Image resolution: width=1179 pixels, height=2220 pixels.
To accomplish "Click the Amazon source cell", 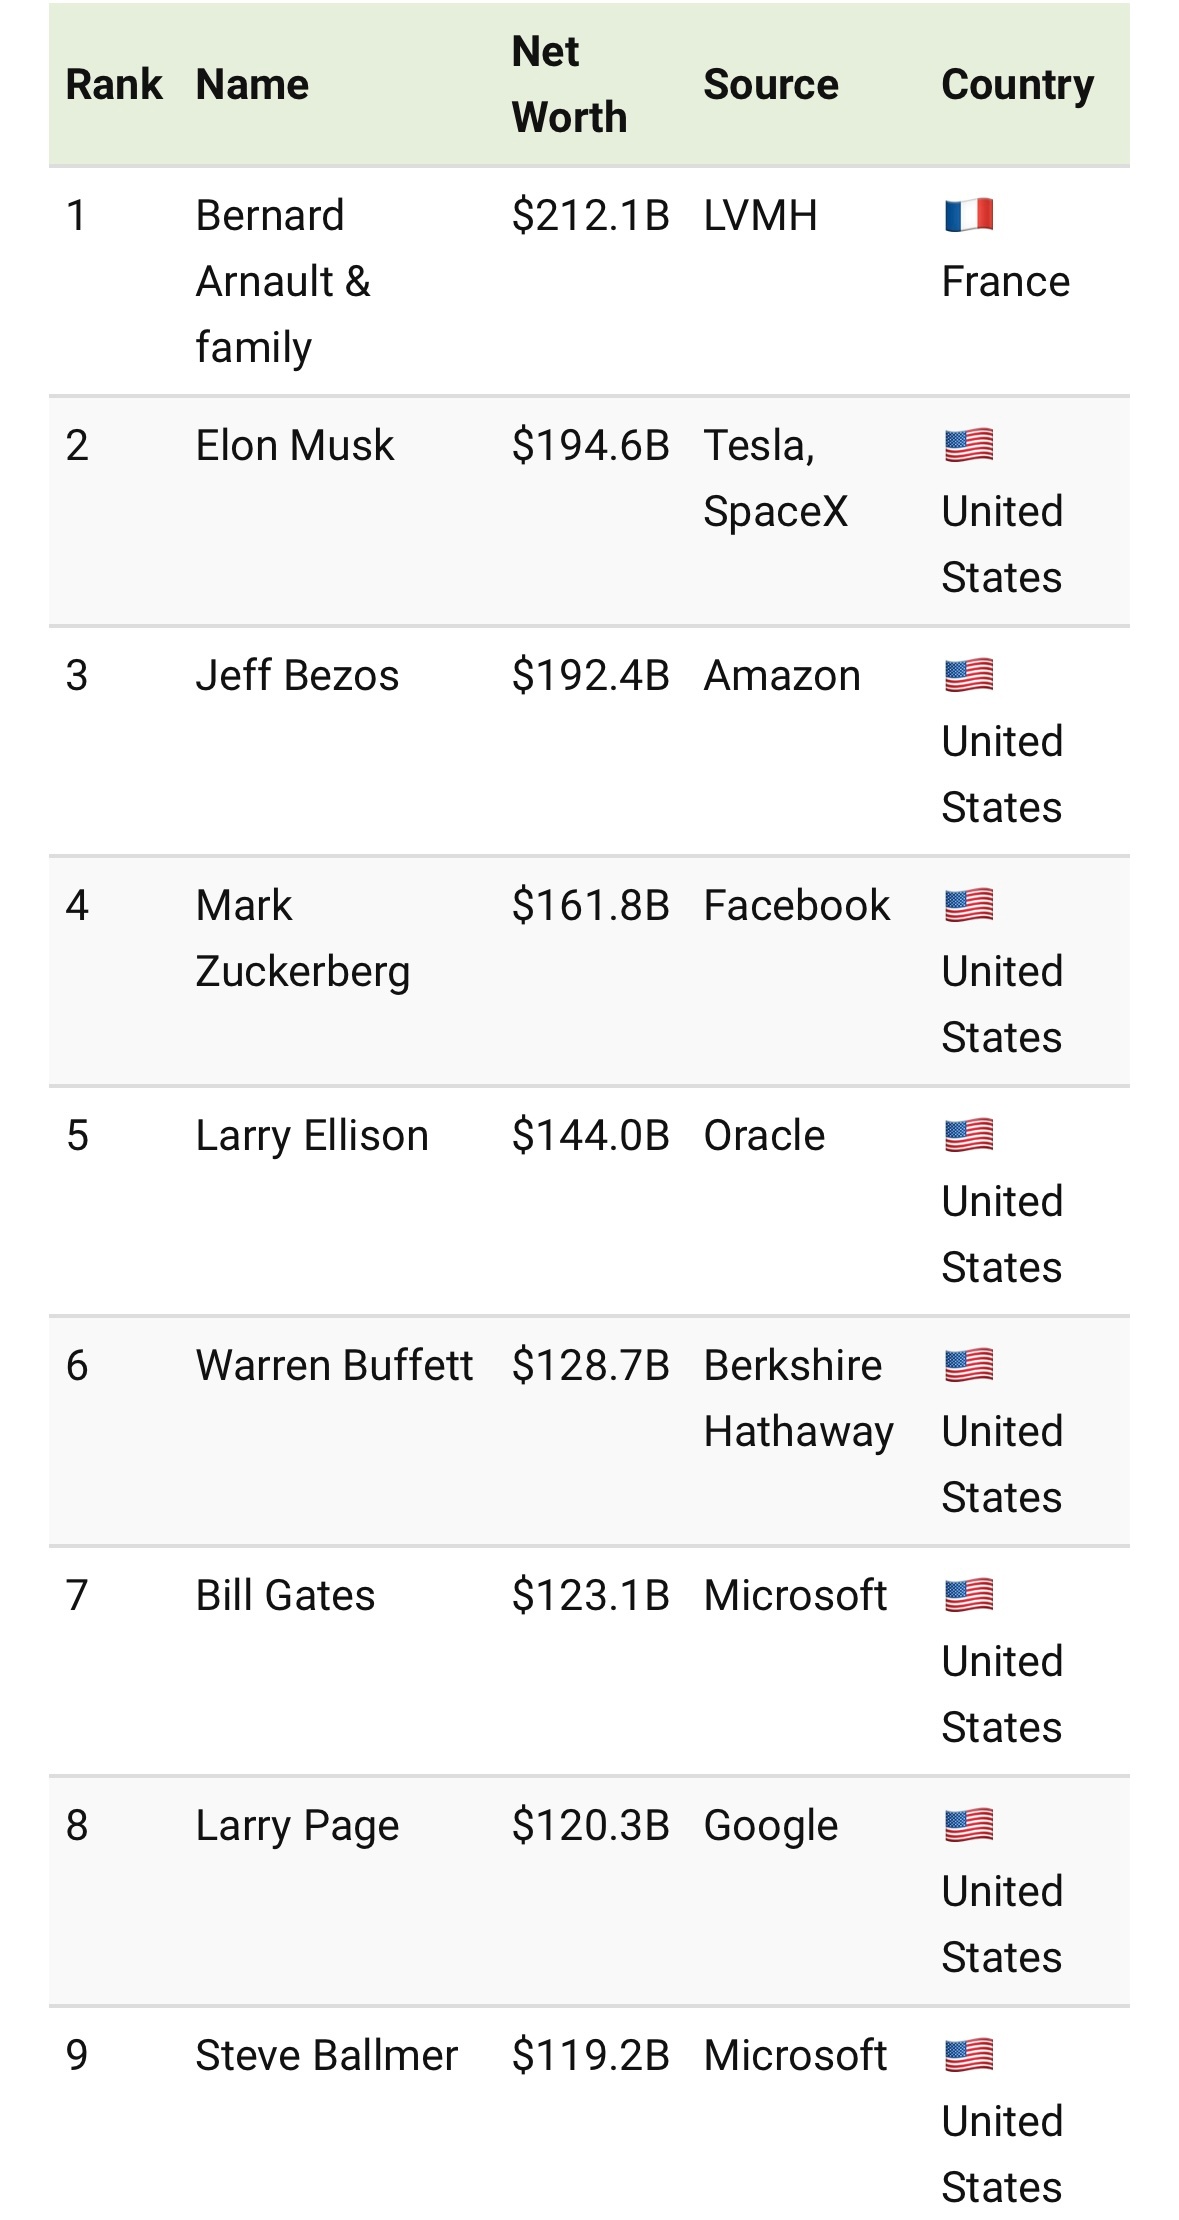I will click(x=782, y=676).
